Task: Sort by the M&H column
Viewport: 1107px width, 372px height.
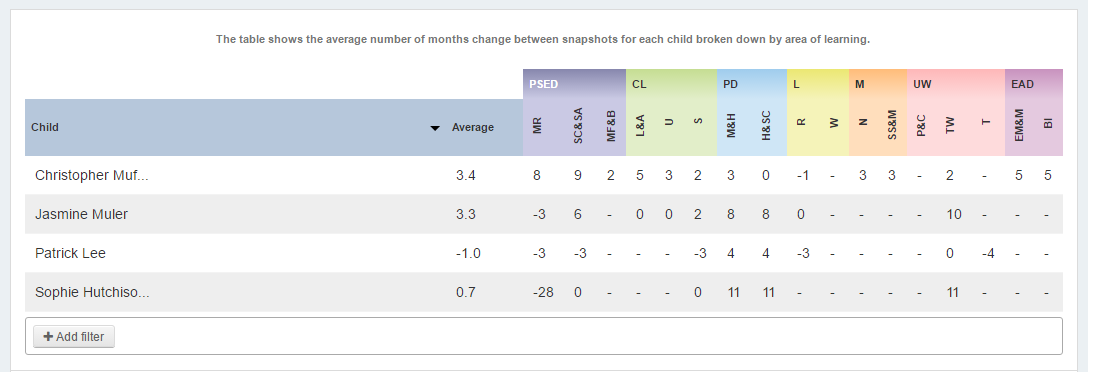Action: (731, 128)
